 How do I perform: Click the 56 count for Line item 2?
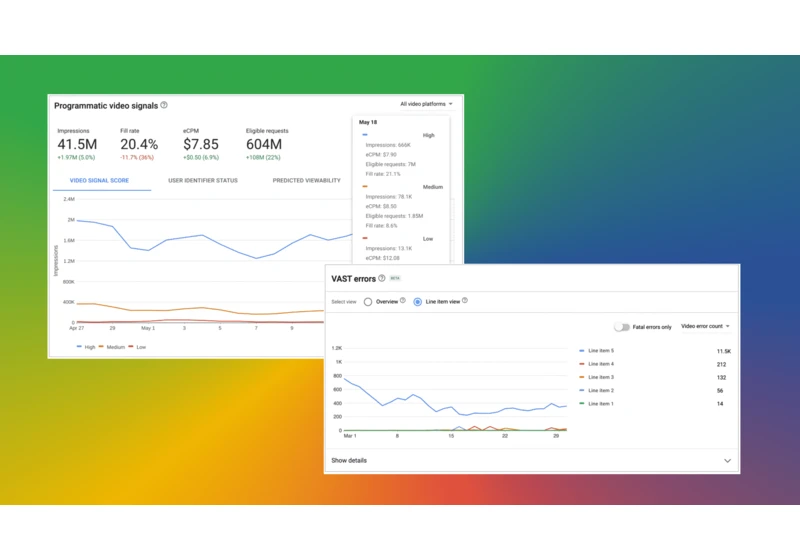(720, 391)
